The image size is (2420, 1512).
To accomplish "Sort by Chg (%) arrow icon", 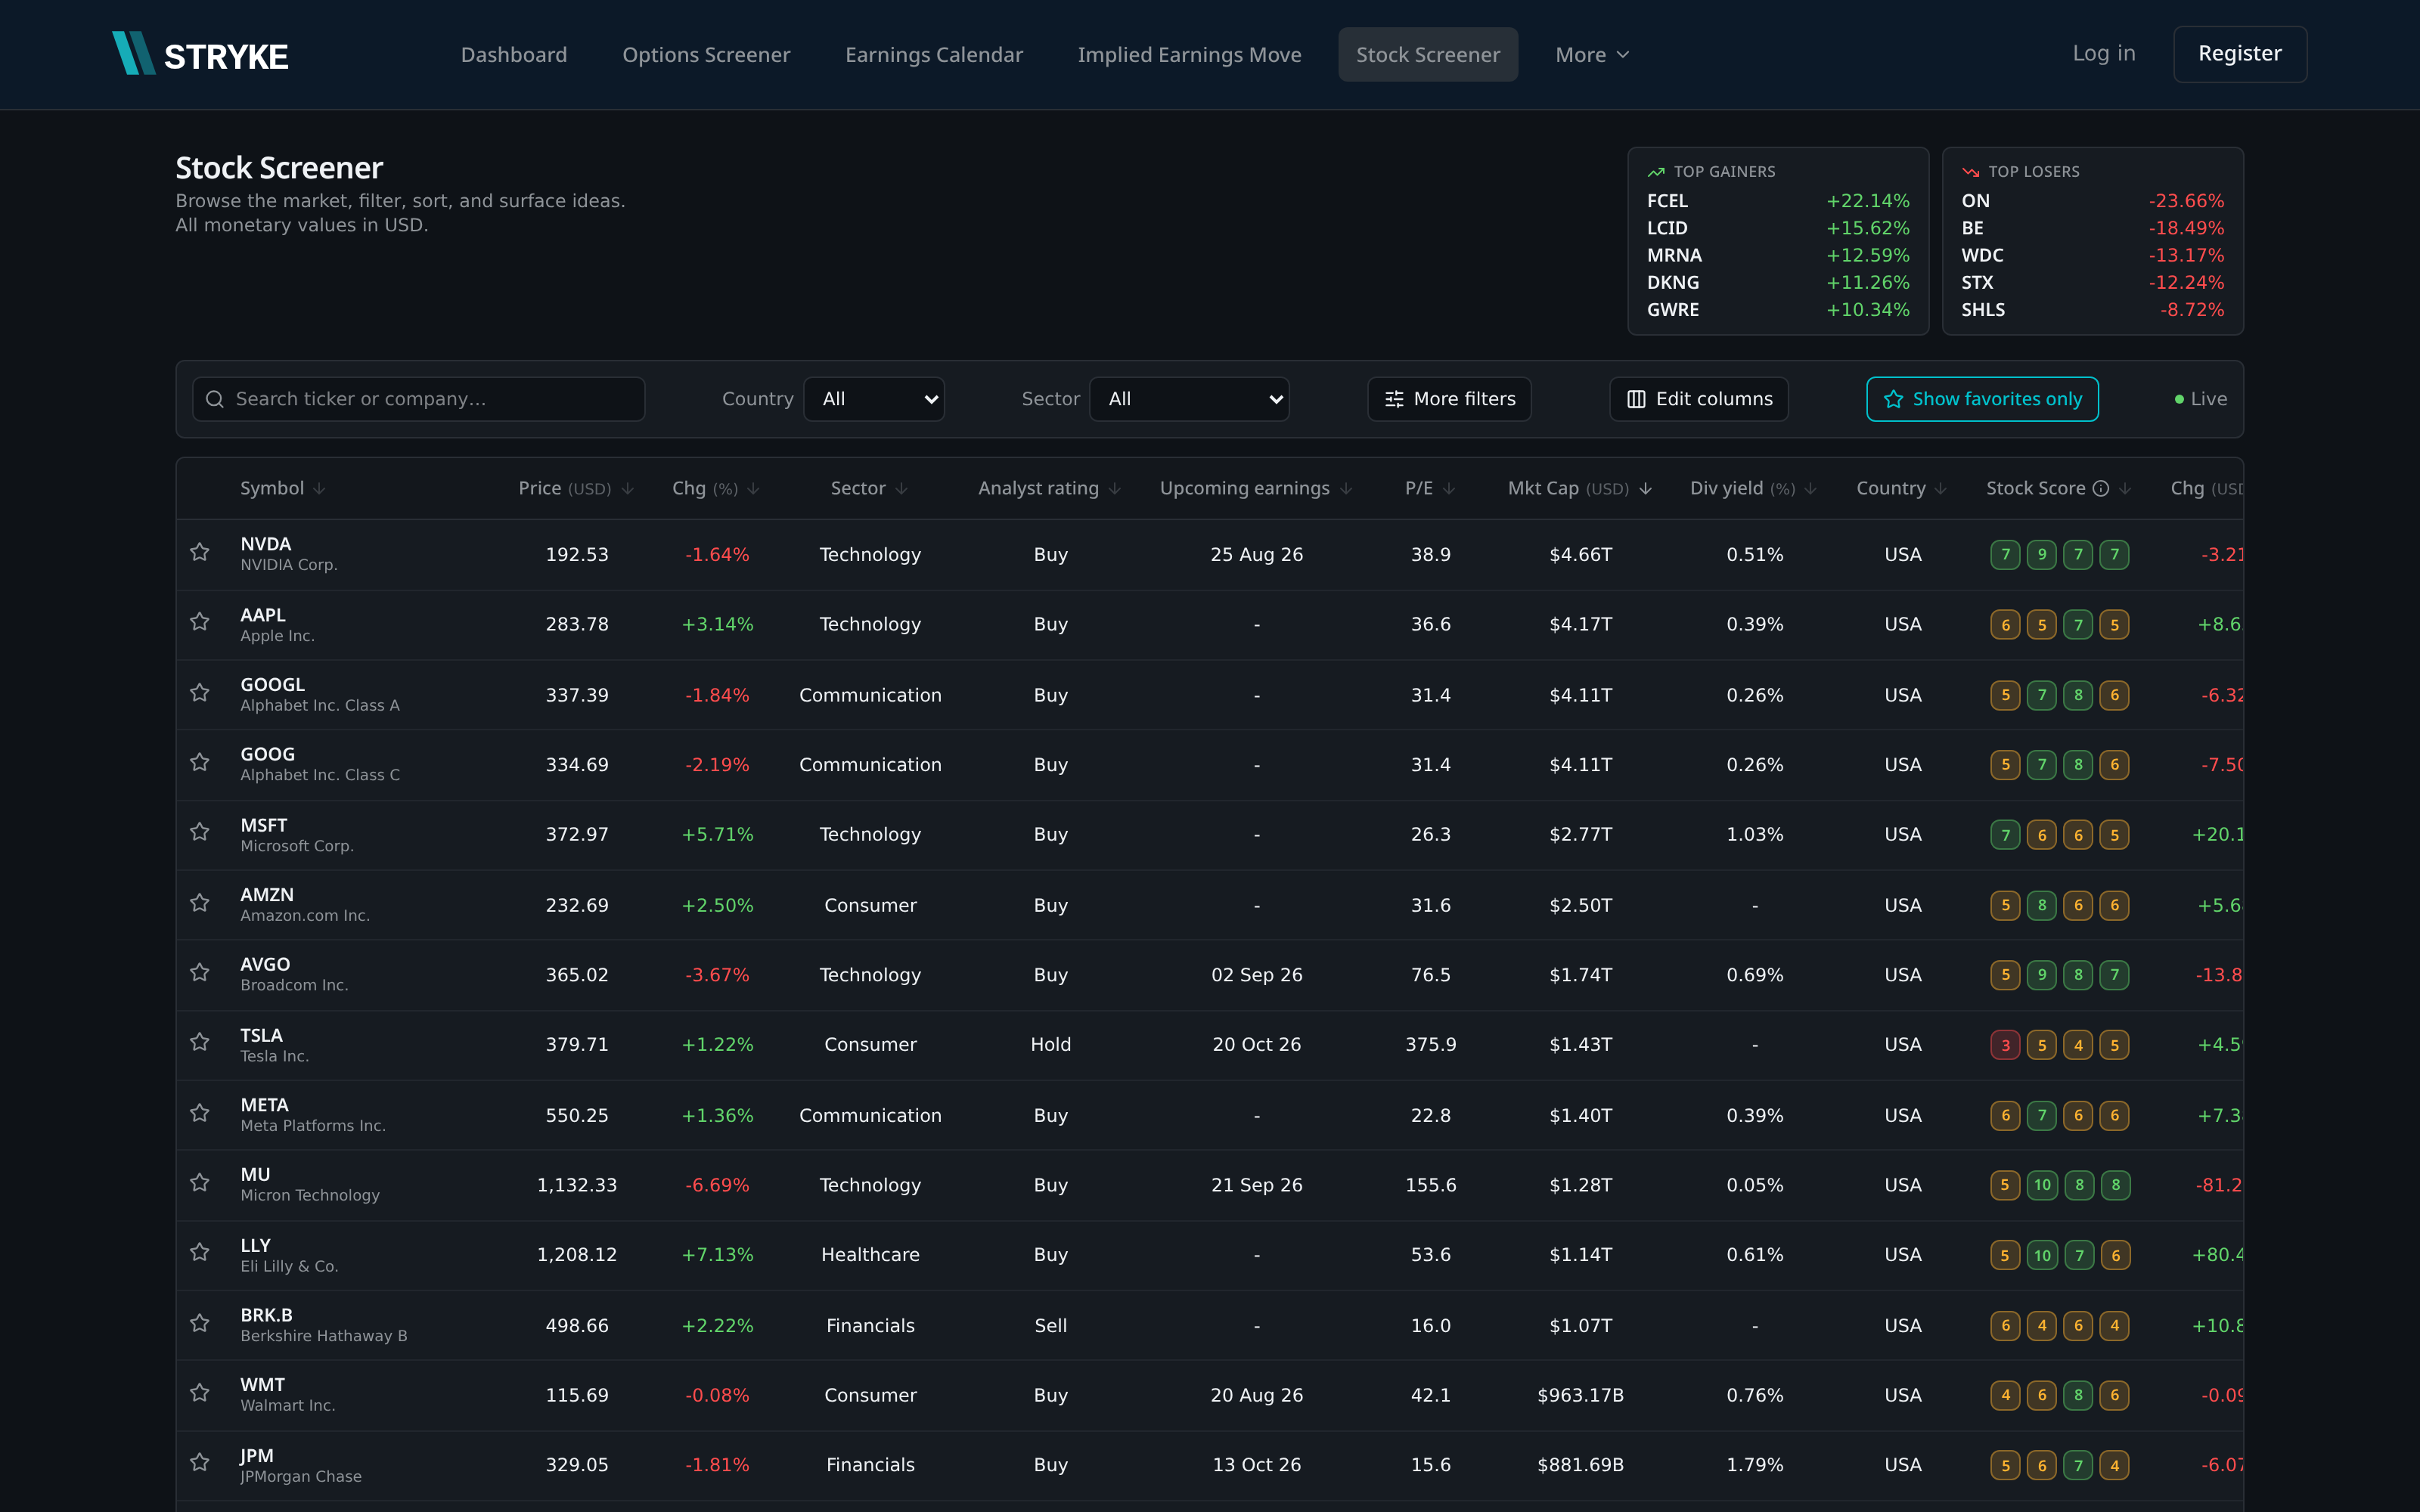I will (x=754, y=489).
